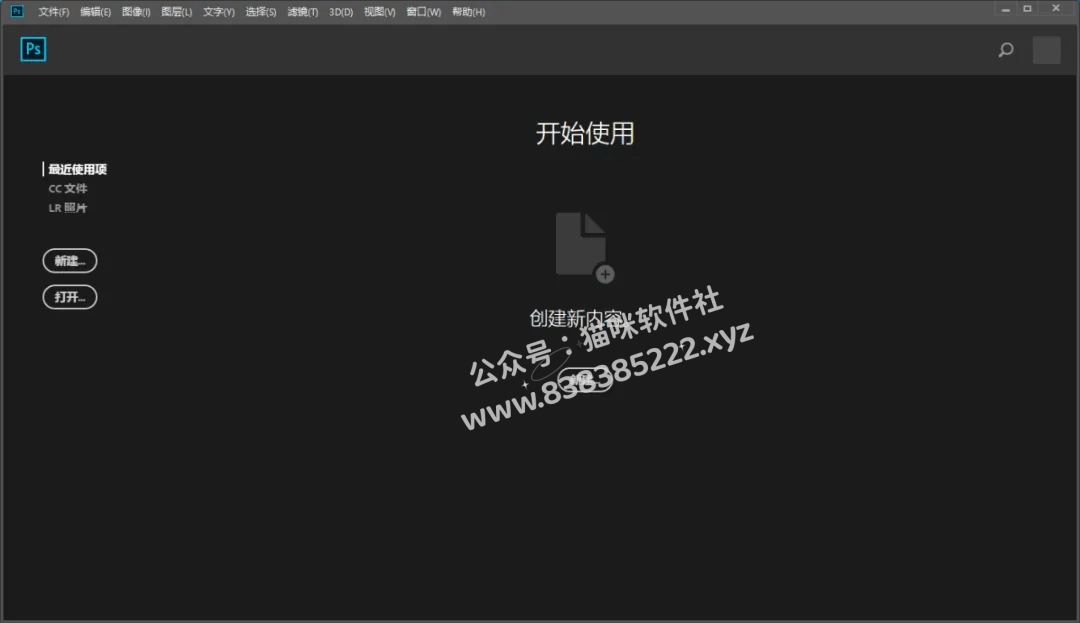Minimize the Photoshop window
The height and width of the screenshot is (623, 1080).
click(1005, 9)
